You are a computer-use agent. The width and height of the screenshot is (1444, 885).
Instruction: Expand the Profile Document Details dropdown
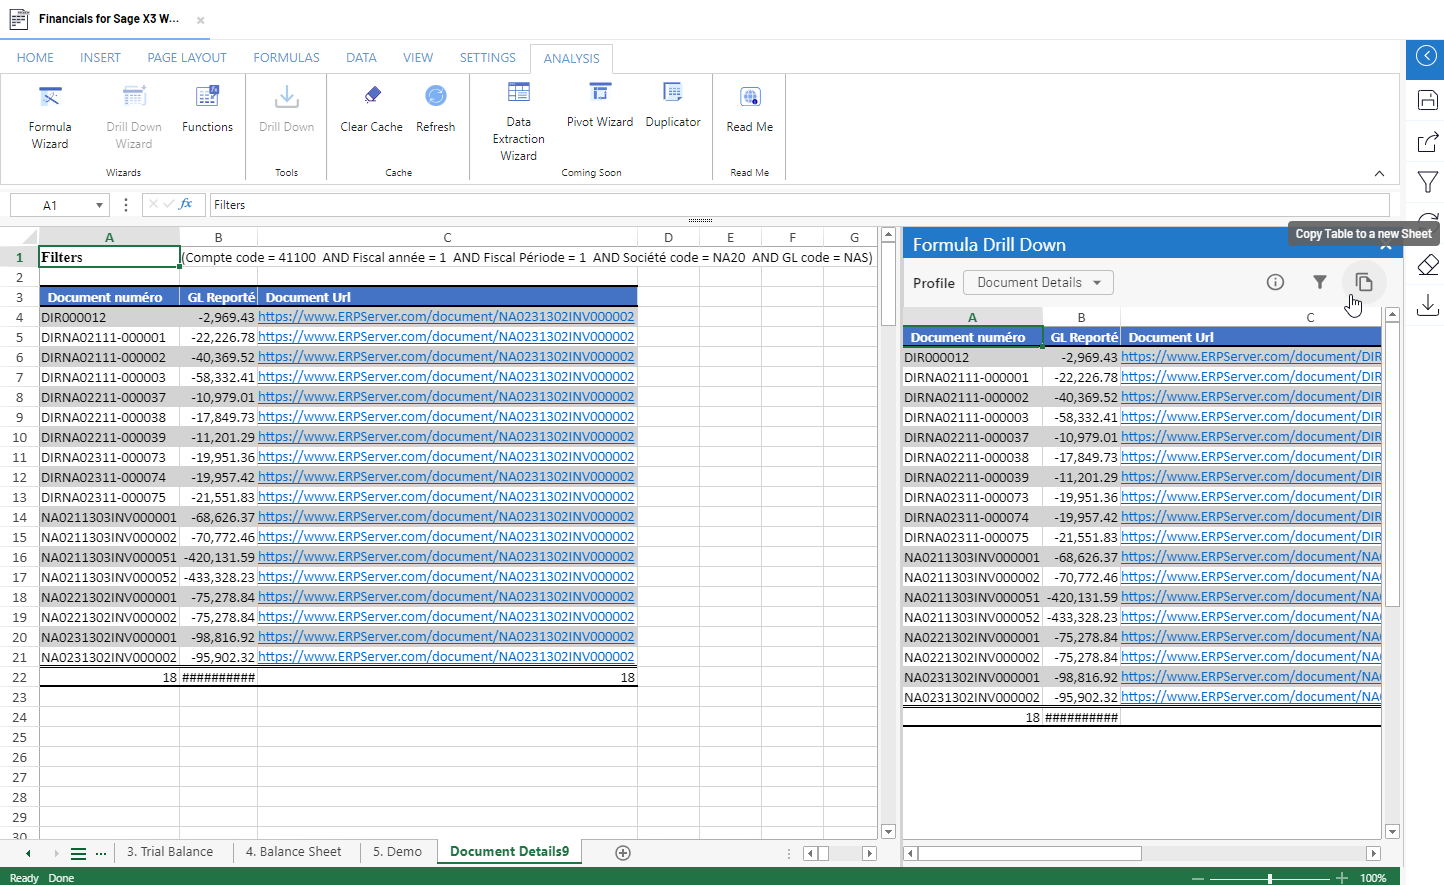(x=1038, y=283)
